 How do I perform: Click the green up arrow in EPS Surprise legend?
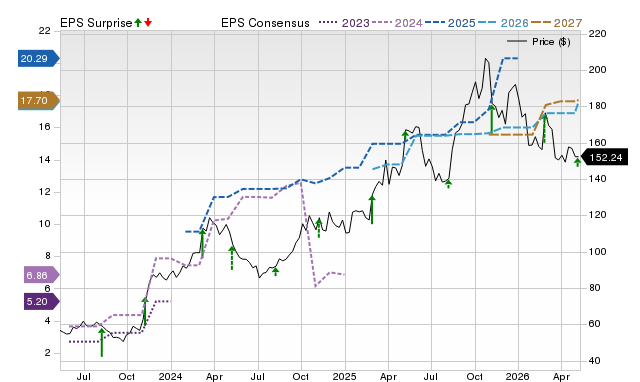point(138,22)
